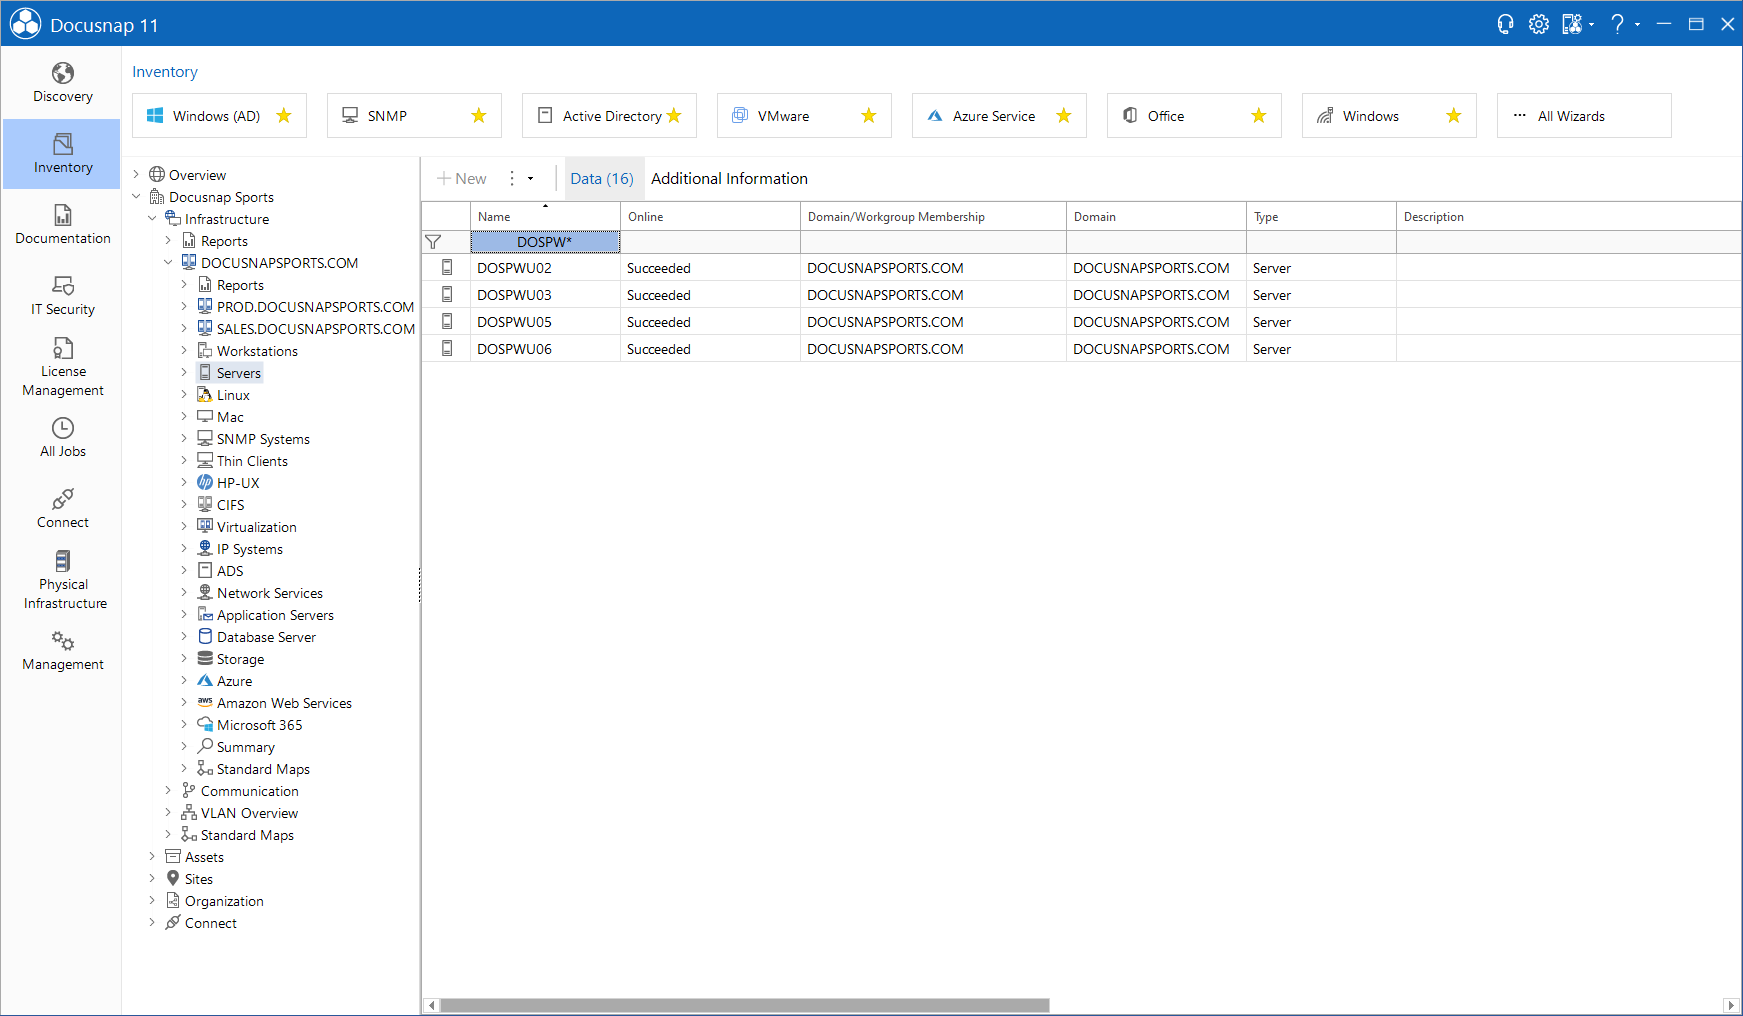Expand the Overview tree node

pos(136,175)
